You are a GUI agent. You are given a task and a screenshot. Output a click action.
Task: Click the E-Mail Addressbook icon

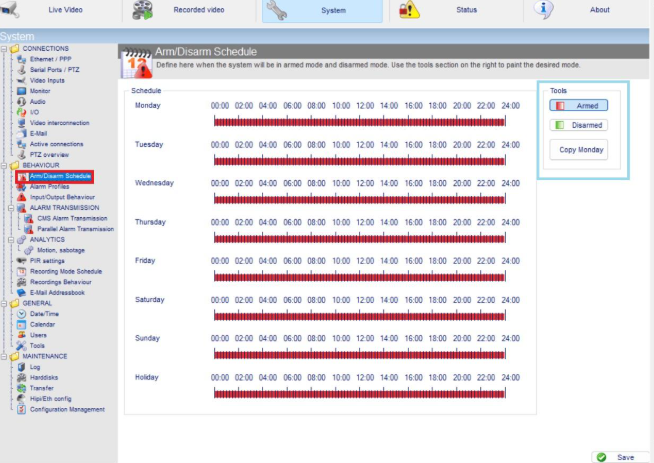(21, 293)
